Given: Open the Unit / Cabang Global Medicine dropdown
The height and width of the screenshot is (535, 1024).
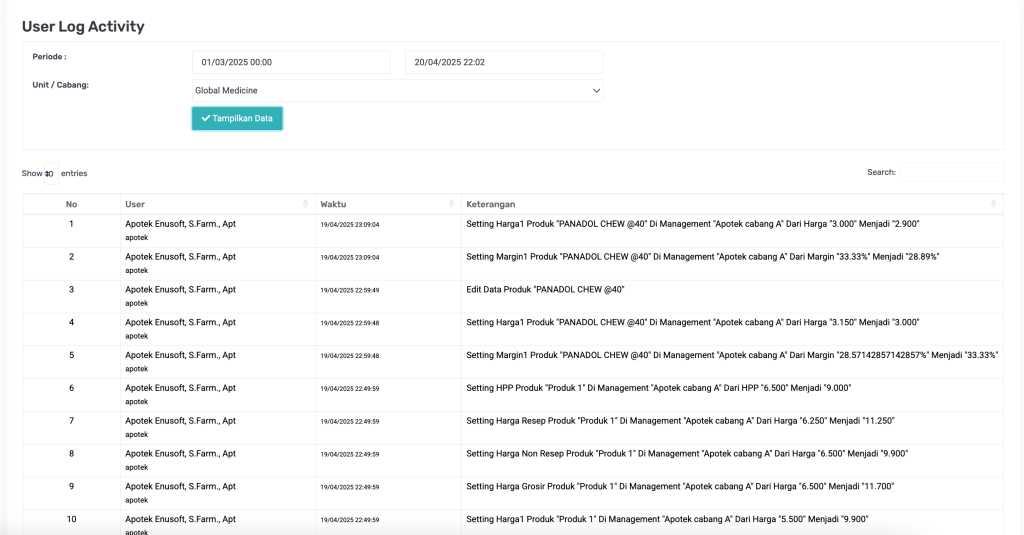Looking at the screenshot, I should pos(397,91).
